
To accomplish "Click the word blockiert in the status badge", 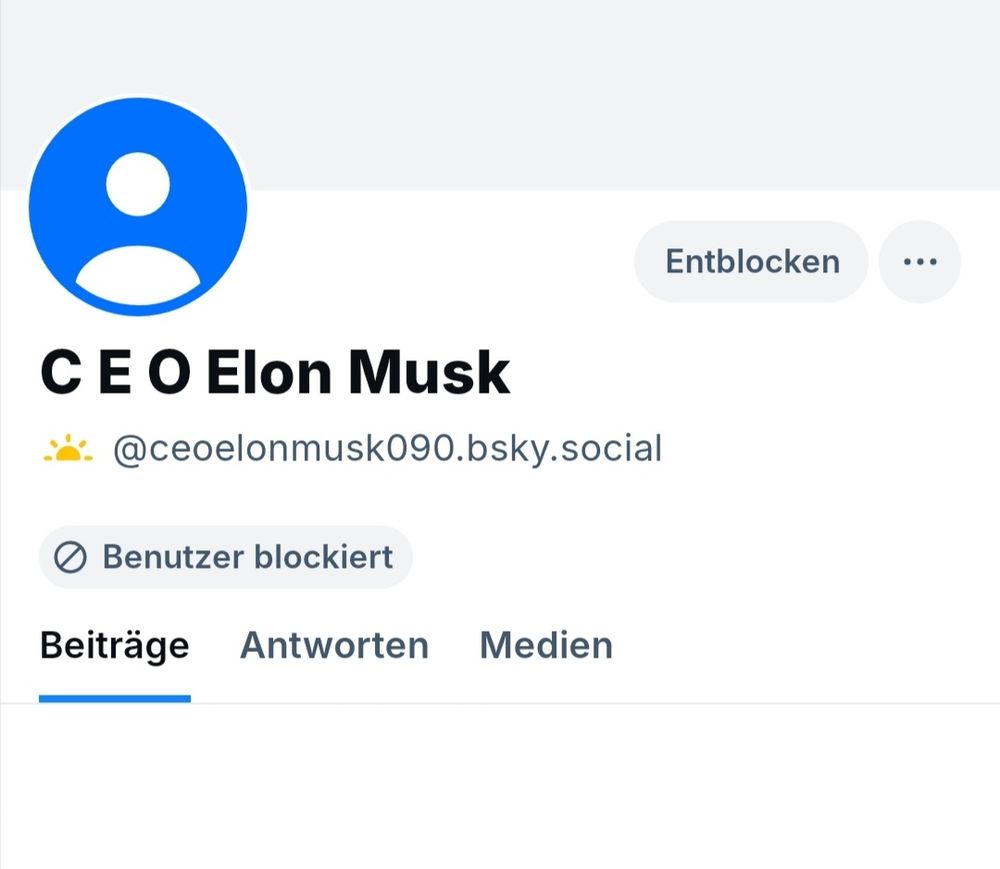I will click(324, 557).
